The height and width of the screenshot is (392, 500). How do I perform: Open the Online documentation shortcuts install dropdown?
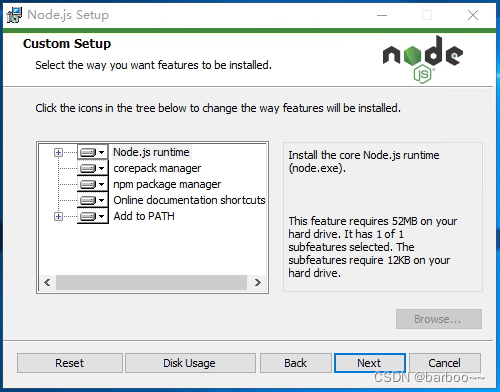pyautogui.click(x=93, y=200)
